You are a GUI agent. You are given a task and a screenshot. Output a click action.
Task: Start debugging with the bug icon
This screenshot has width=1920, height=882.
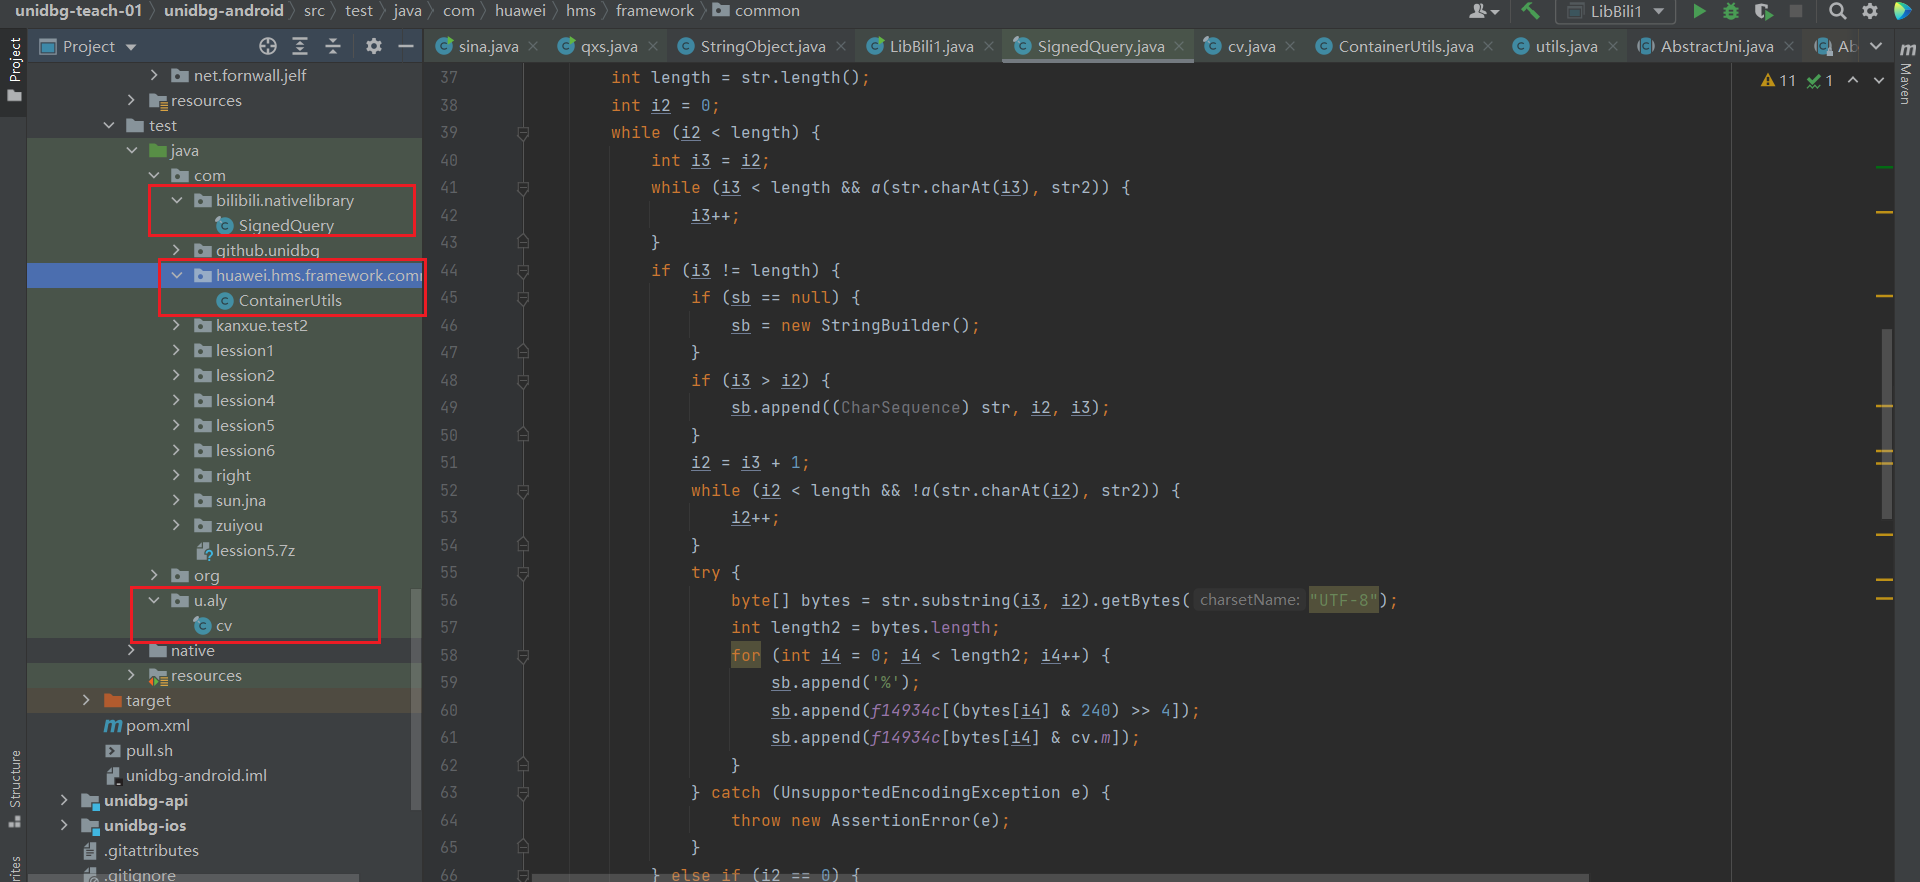pyautogui.click(x=1731, y=11)
